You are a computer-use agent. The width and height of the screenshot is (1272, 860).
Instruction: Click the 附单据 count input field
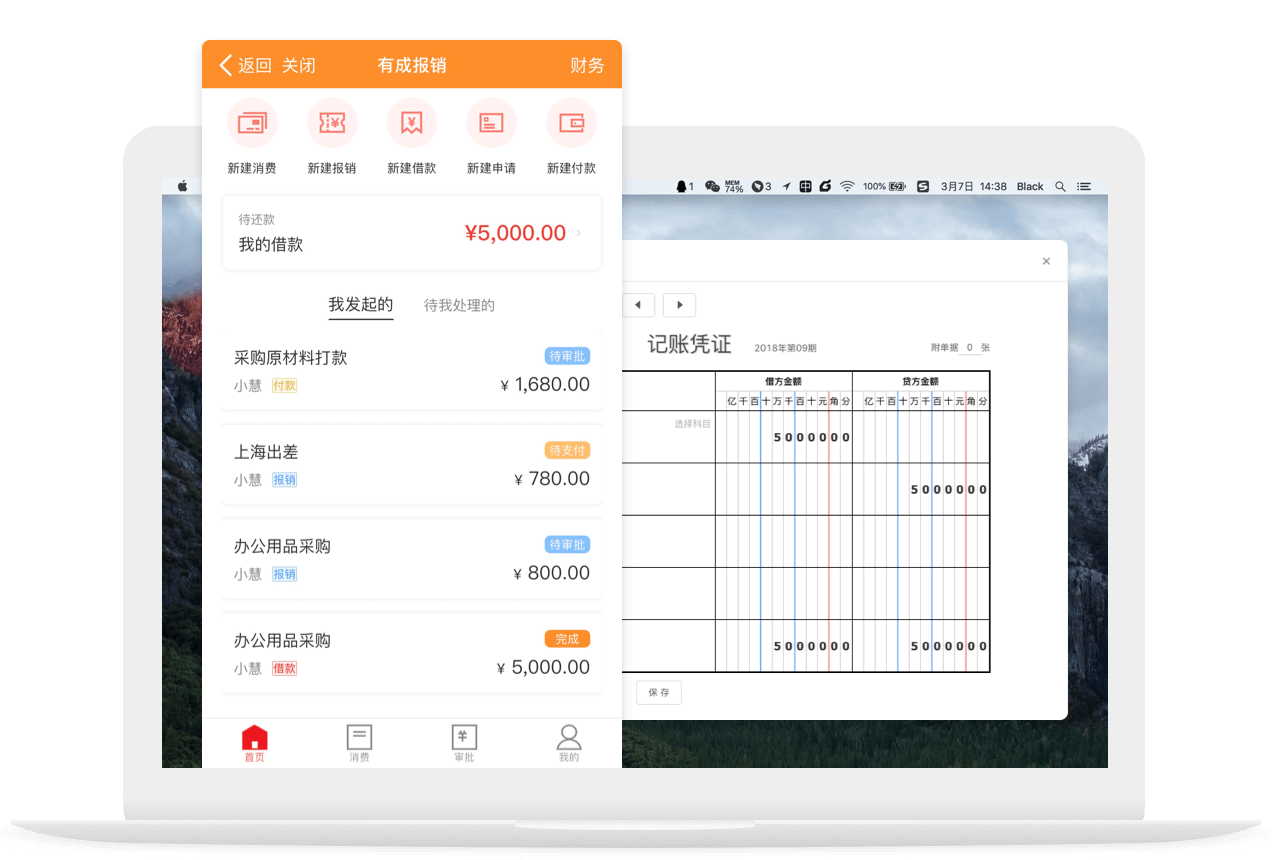[x=968, y=348]
